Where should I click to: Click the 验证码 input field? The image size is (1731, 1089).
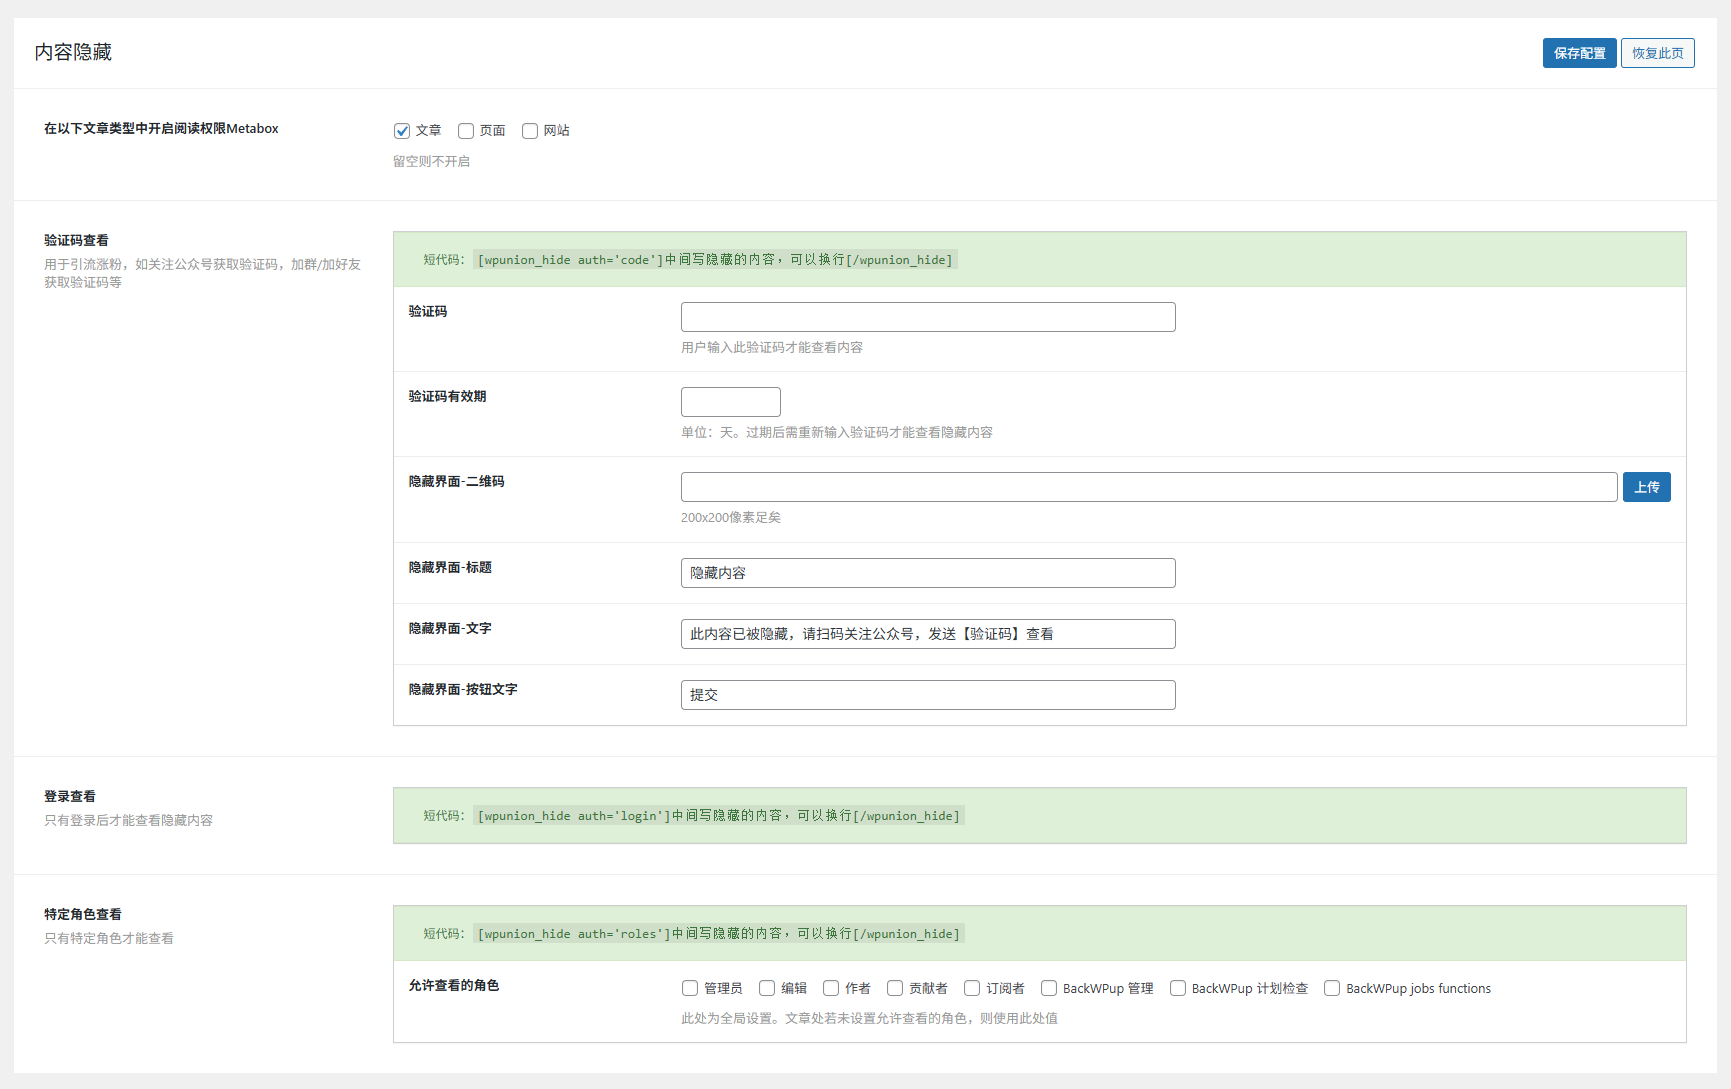click(x=927, y=316)
